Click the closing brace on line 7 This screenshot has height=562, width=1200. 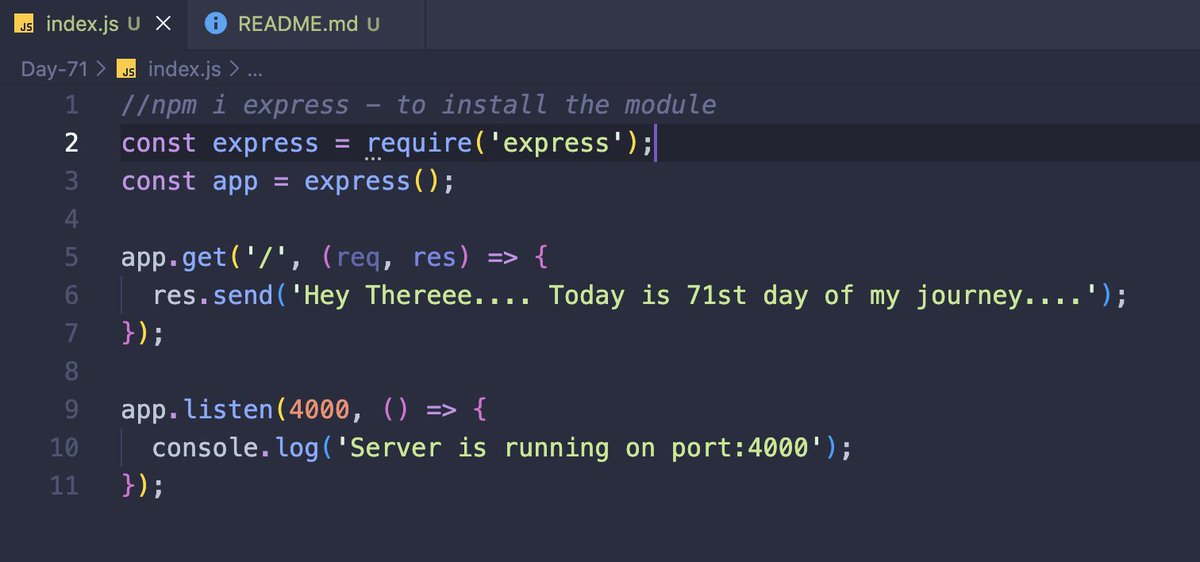pyautogui.click(x=128, y=333)
